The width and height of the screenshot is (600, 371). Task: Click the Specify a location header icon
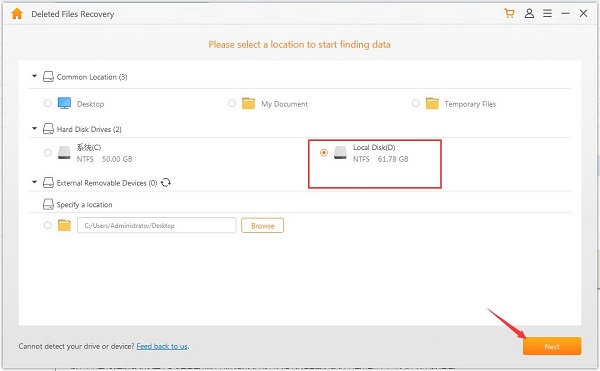(x=48, y=204)
